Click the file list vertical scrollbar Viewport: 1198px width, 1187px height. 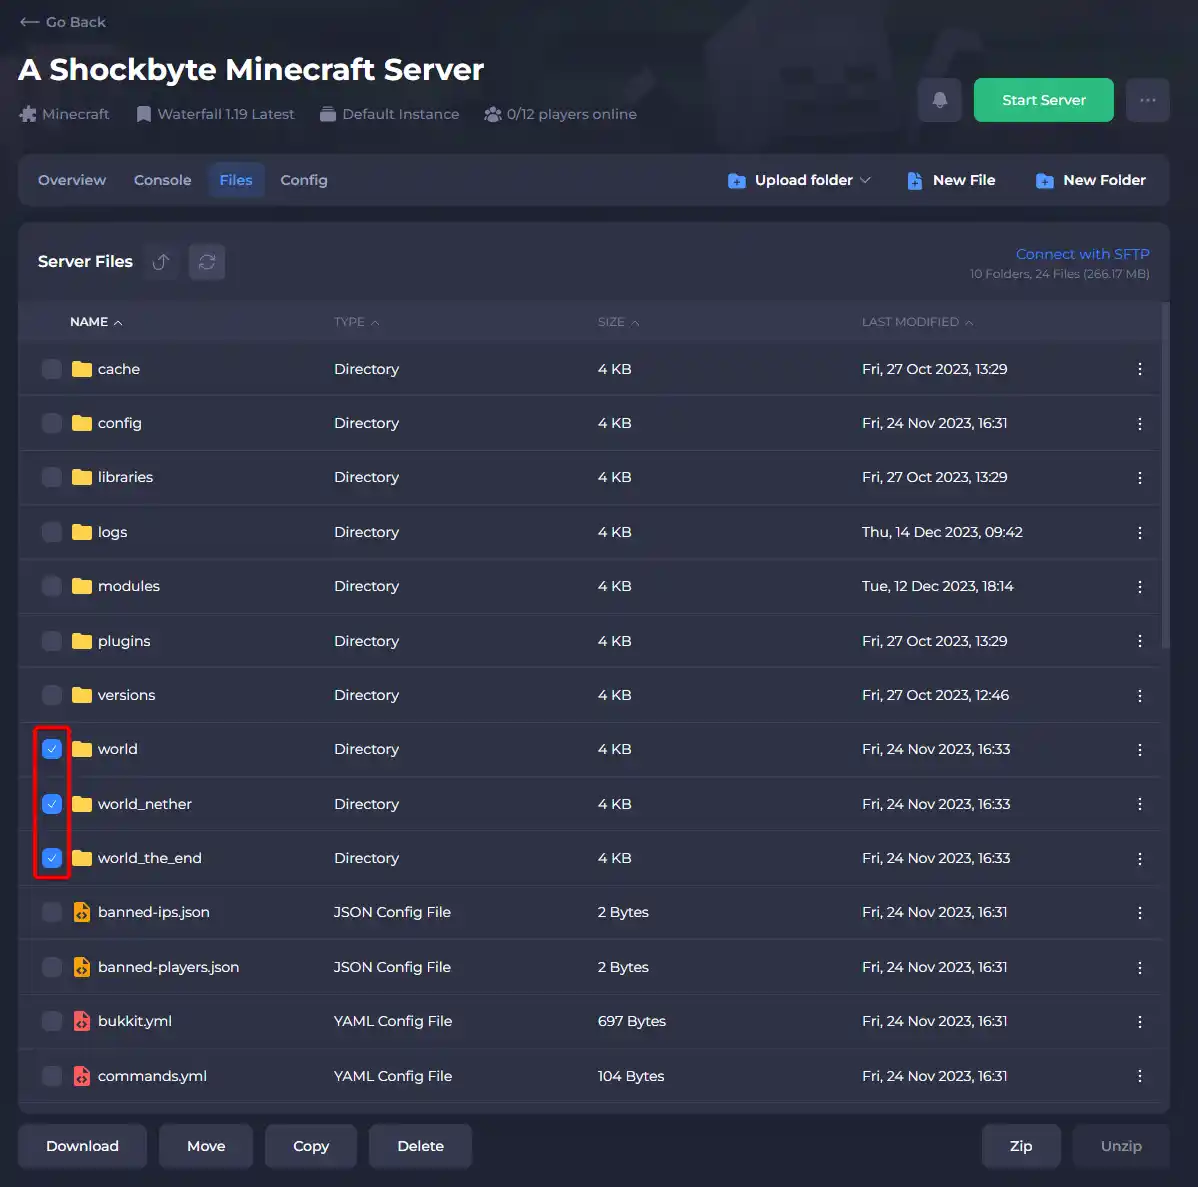tap(1165, 476)
